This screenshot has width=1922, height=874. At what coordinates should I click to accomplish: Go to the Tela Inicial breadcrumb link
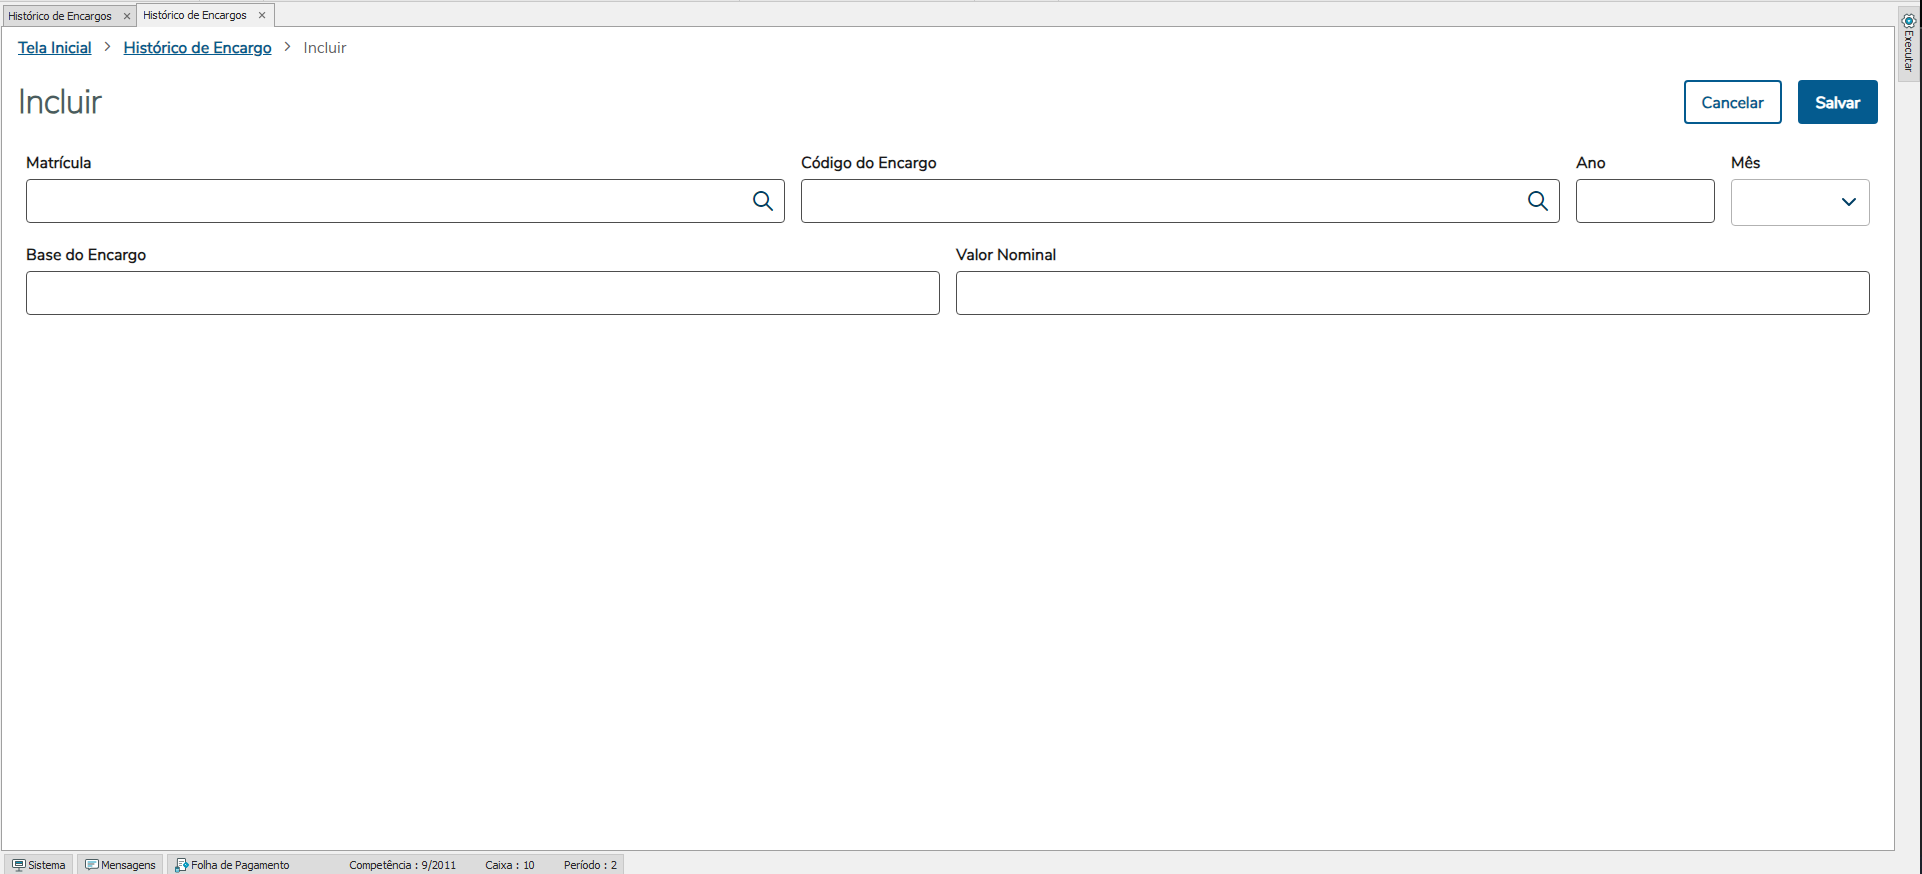[55, 48]
